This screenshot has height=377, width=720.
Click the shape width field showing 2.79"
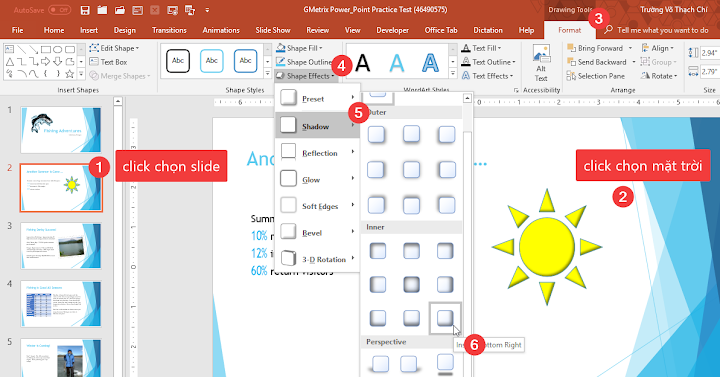[709, 72]
